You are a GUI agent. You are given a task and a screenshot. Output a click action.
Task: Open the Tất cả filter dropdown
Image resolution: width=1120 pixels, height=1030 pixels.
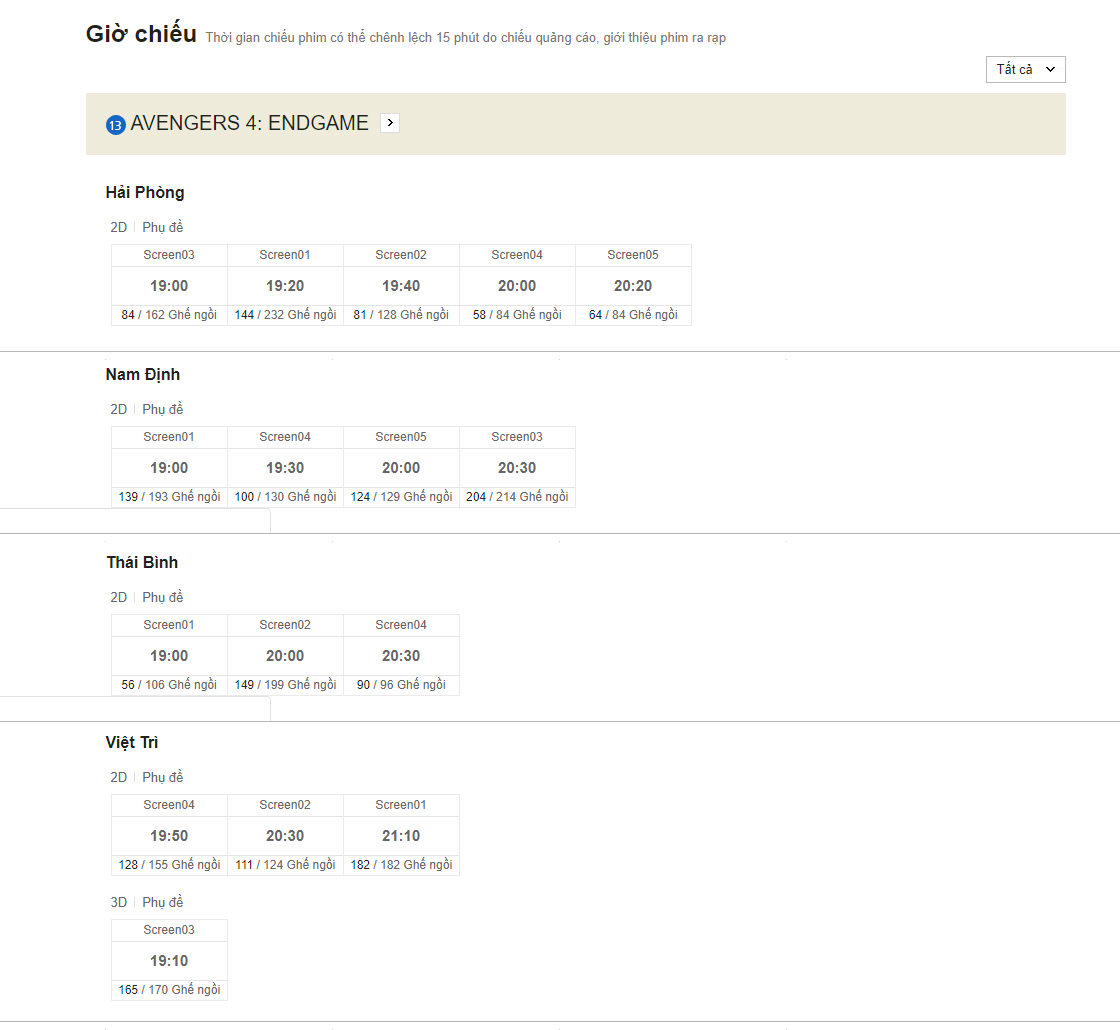[1025, 69]
